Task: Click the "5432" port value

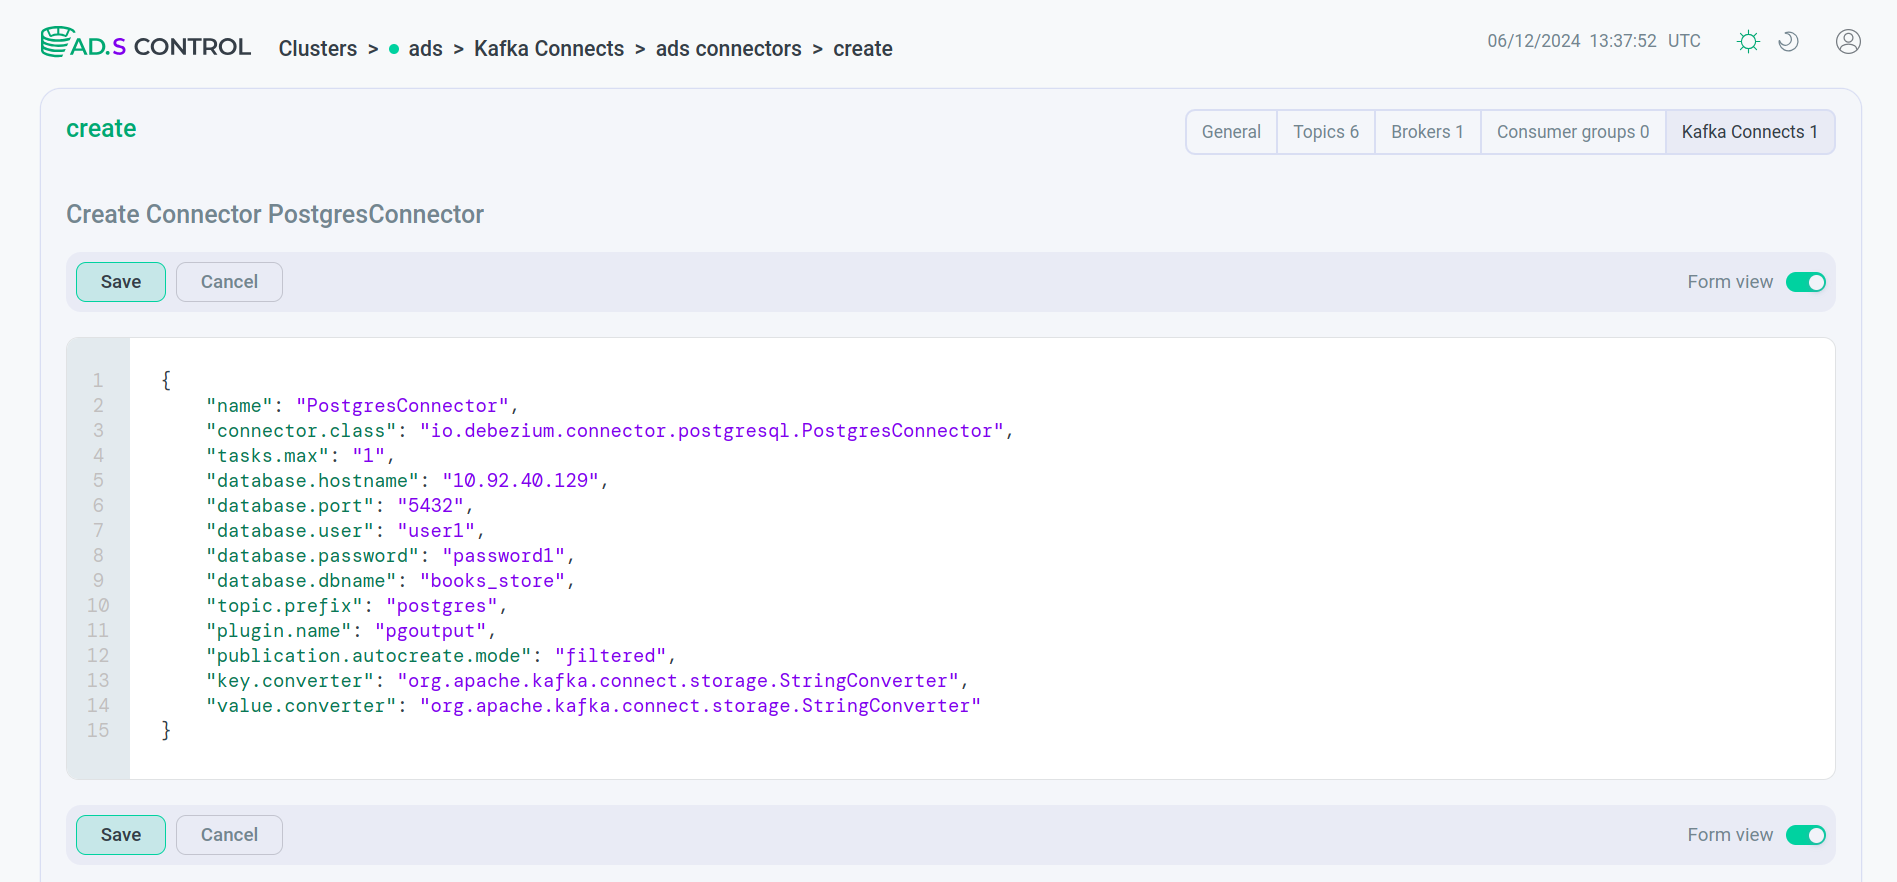Action: point(431,506)
